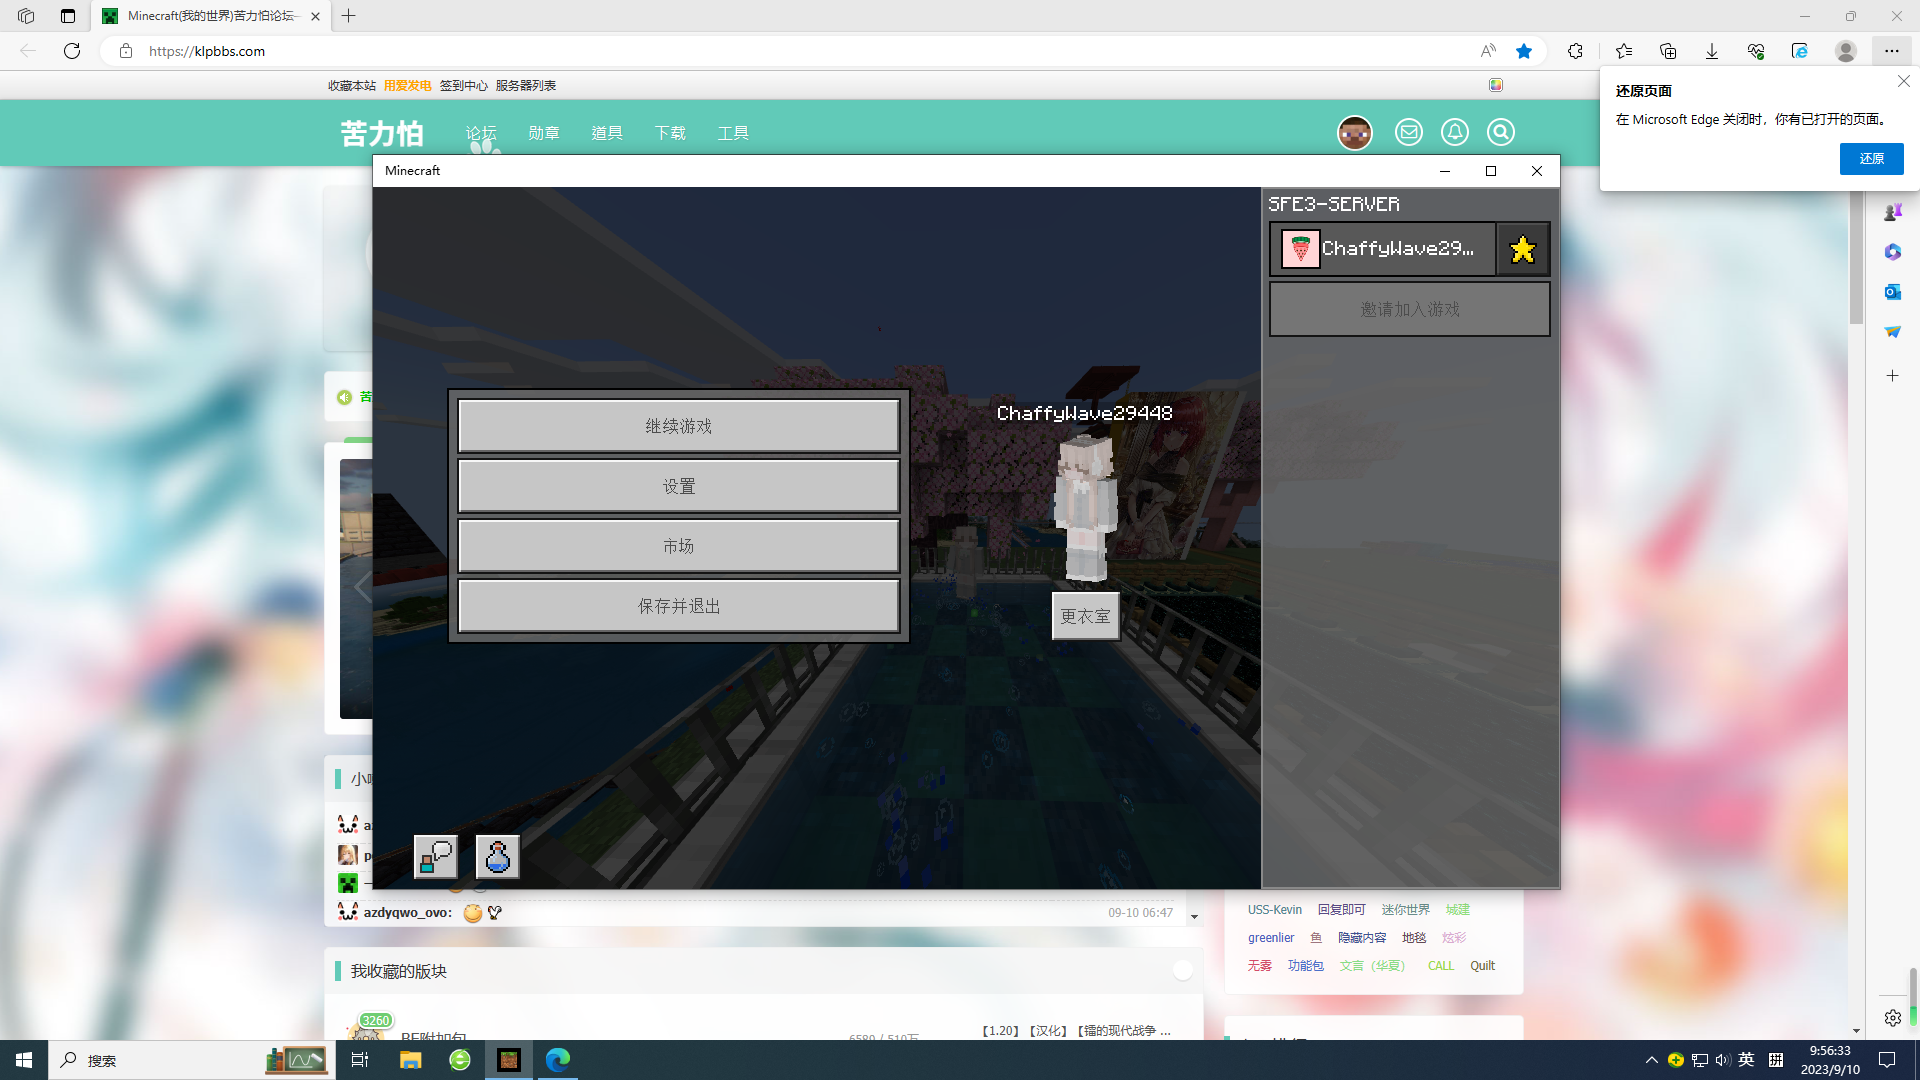The height and width of the screenshot is (1080, 1920).
Task: Open the Windows Start menu
Action: point(24,1060)
